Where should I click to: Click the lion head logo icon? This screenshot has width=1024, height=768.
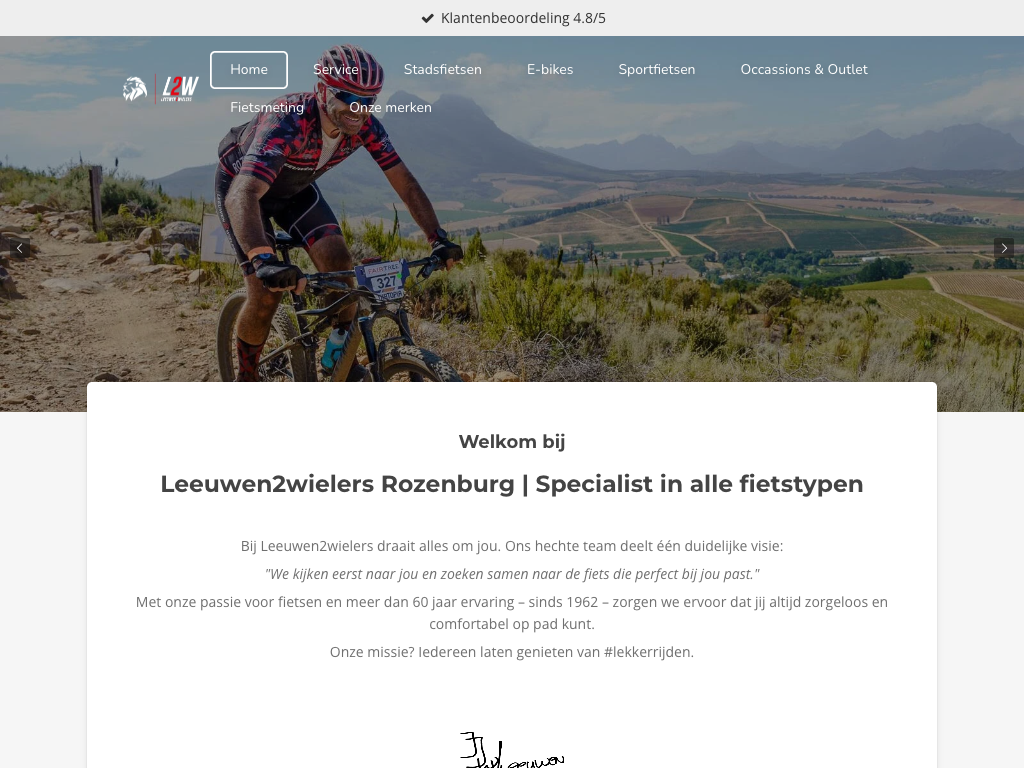[x=135, y=89]
